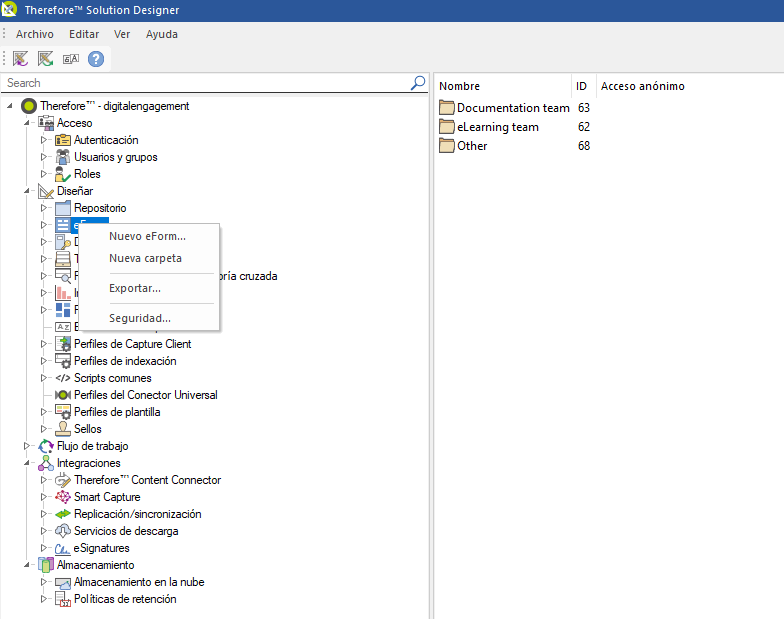Click the Flujo de trabajo icon

click(x=46, y=446)
